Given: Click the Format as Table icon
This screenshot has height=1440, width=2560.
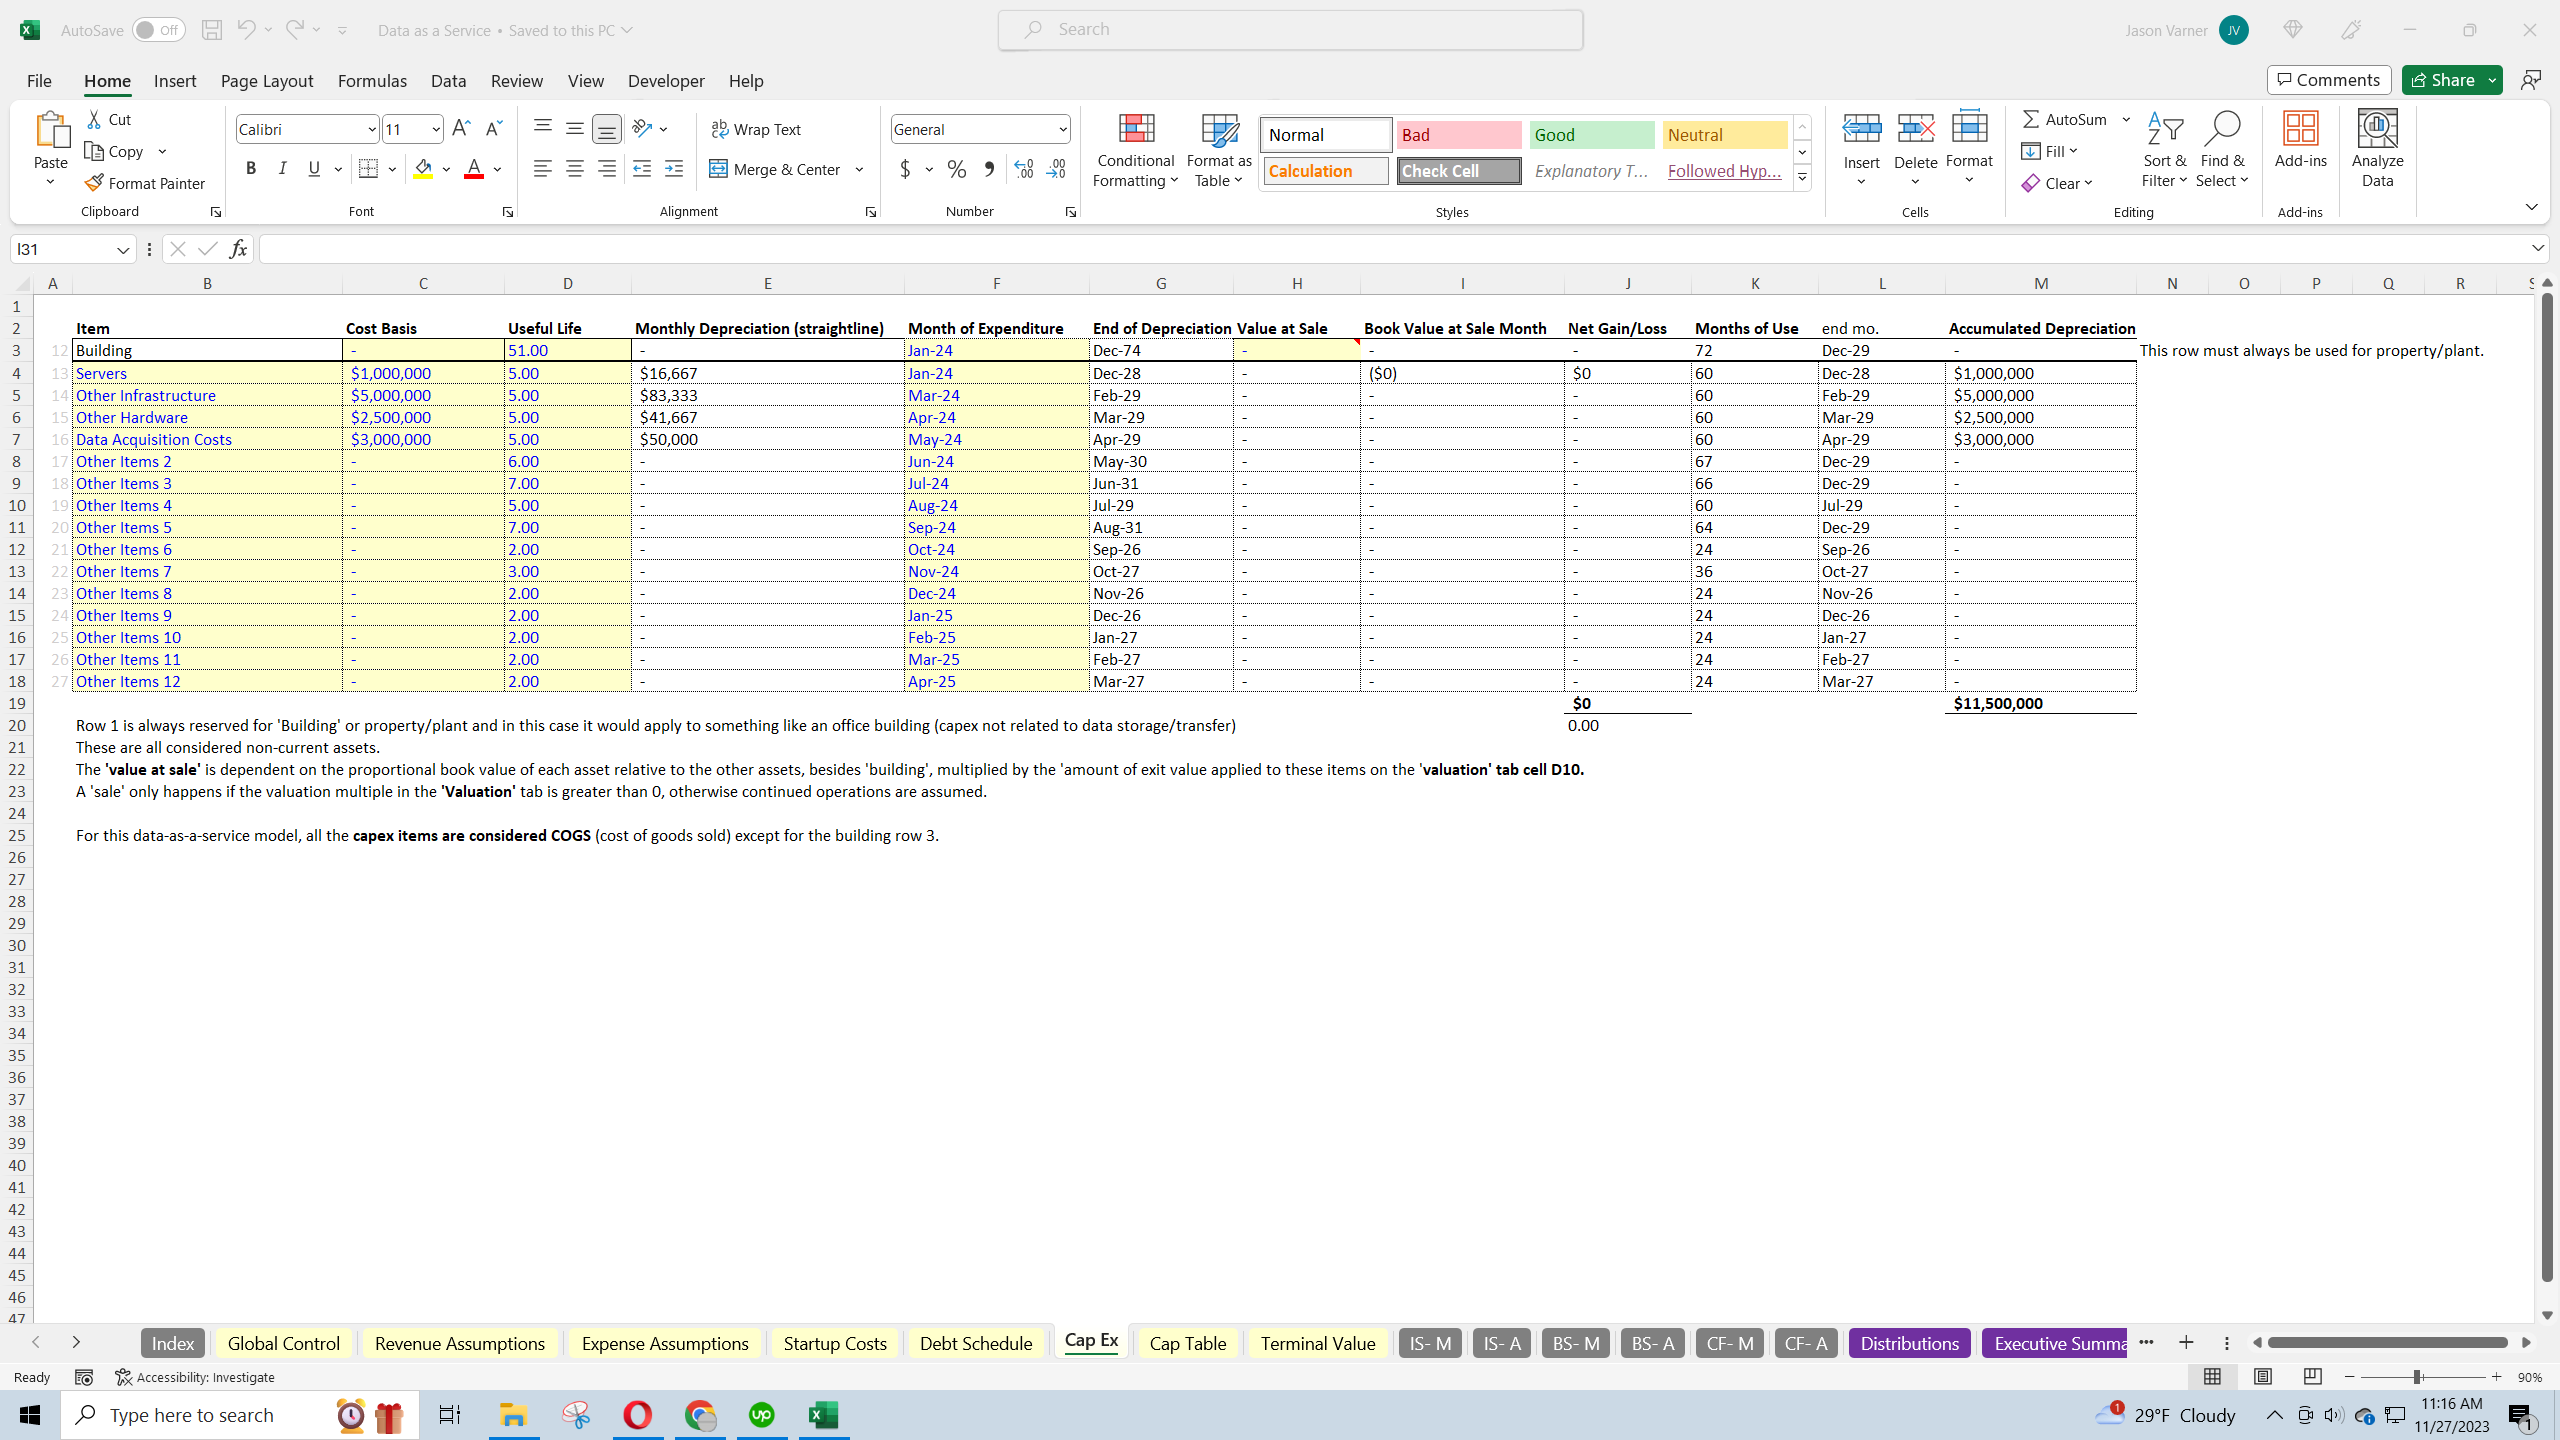Looking at the screenshot, I should pos(1217,150).
